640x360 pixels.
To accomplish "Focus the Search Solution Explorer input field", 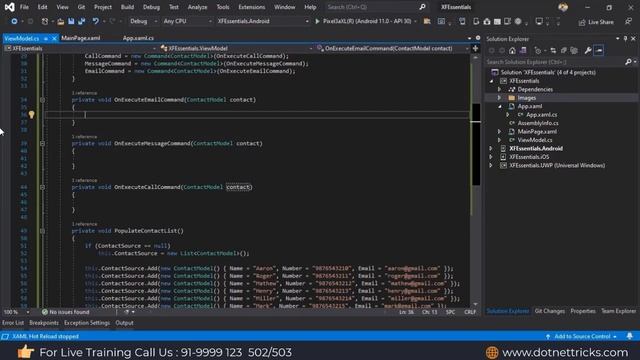I will coord(555,62).
